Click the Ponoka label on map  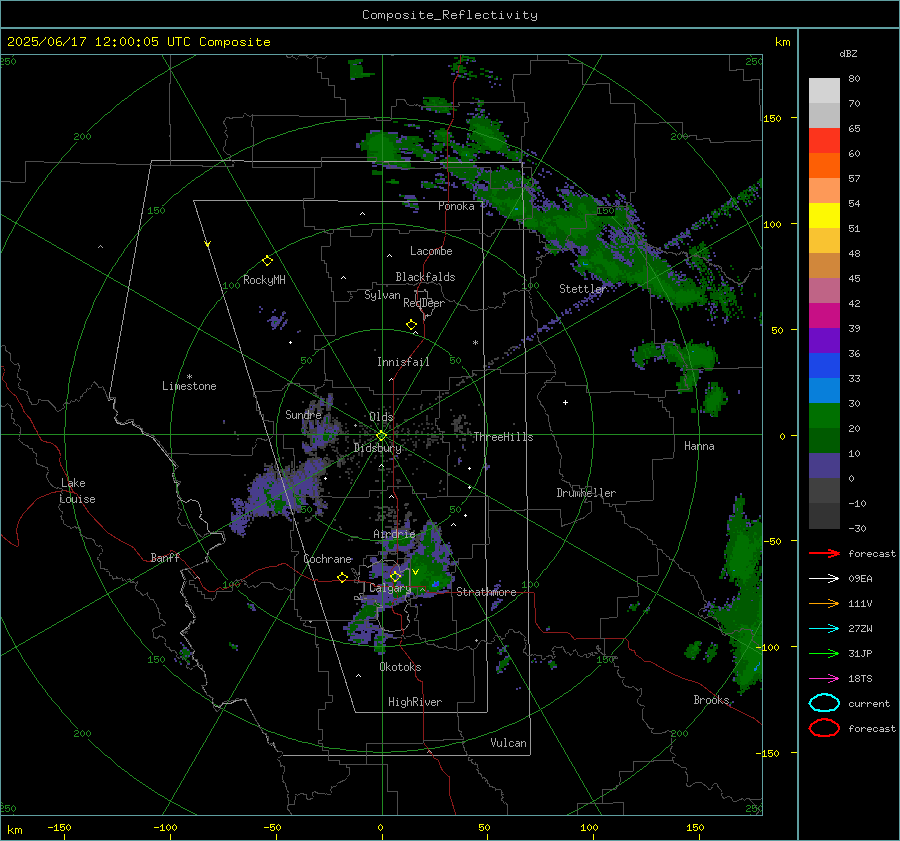pos(456,206)
